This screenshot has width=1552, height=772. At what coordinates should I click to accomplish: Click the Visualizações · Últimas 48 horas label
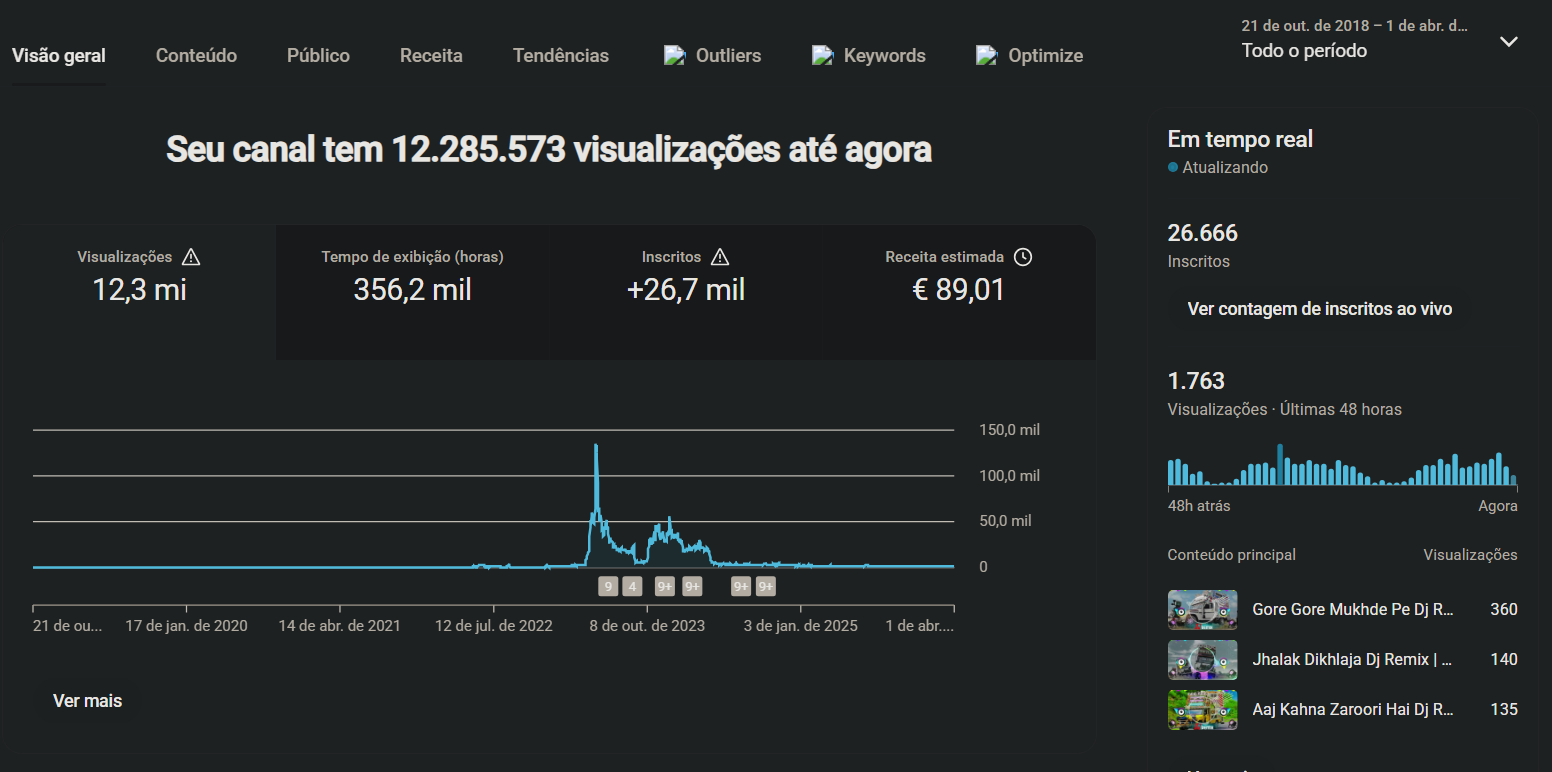tap(1285, 410)
